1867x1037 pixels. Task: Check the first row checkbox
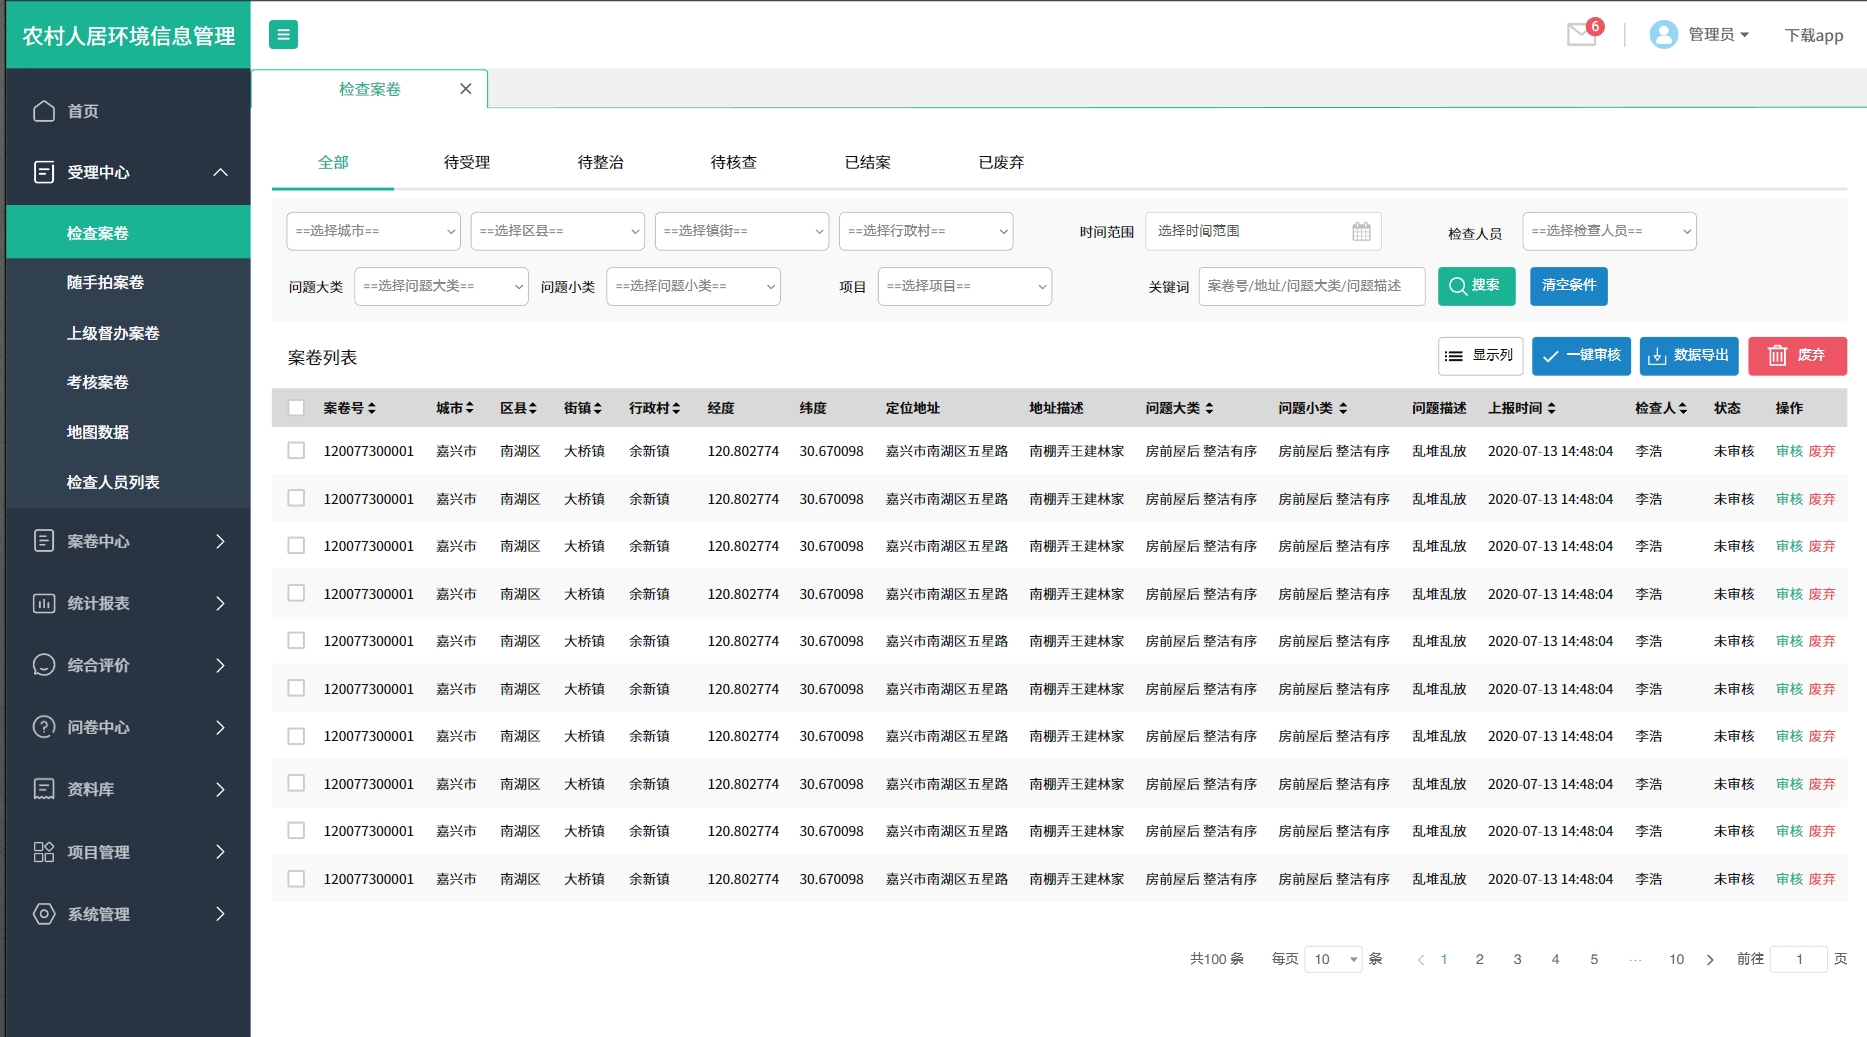coord(296,451)
